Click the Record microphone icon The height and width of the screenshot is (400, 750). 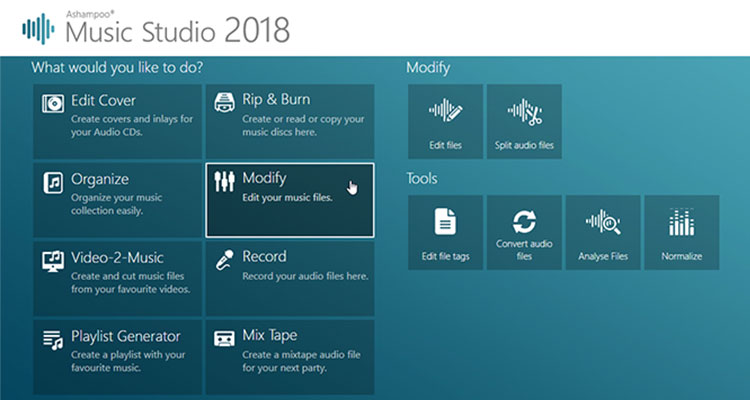coord(224,260)
